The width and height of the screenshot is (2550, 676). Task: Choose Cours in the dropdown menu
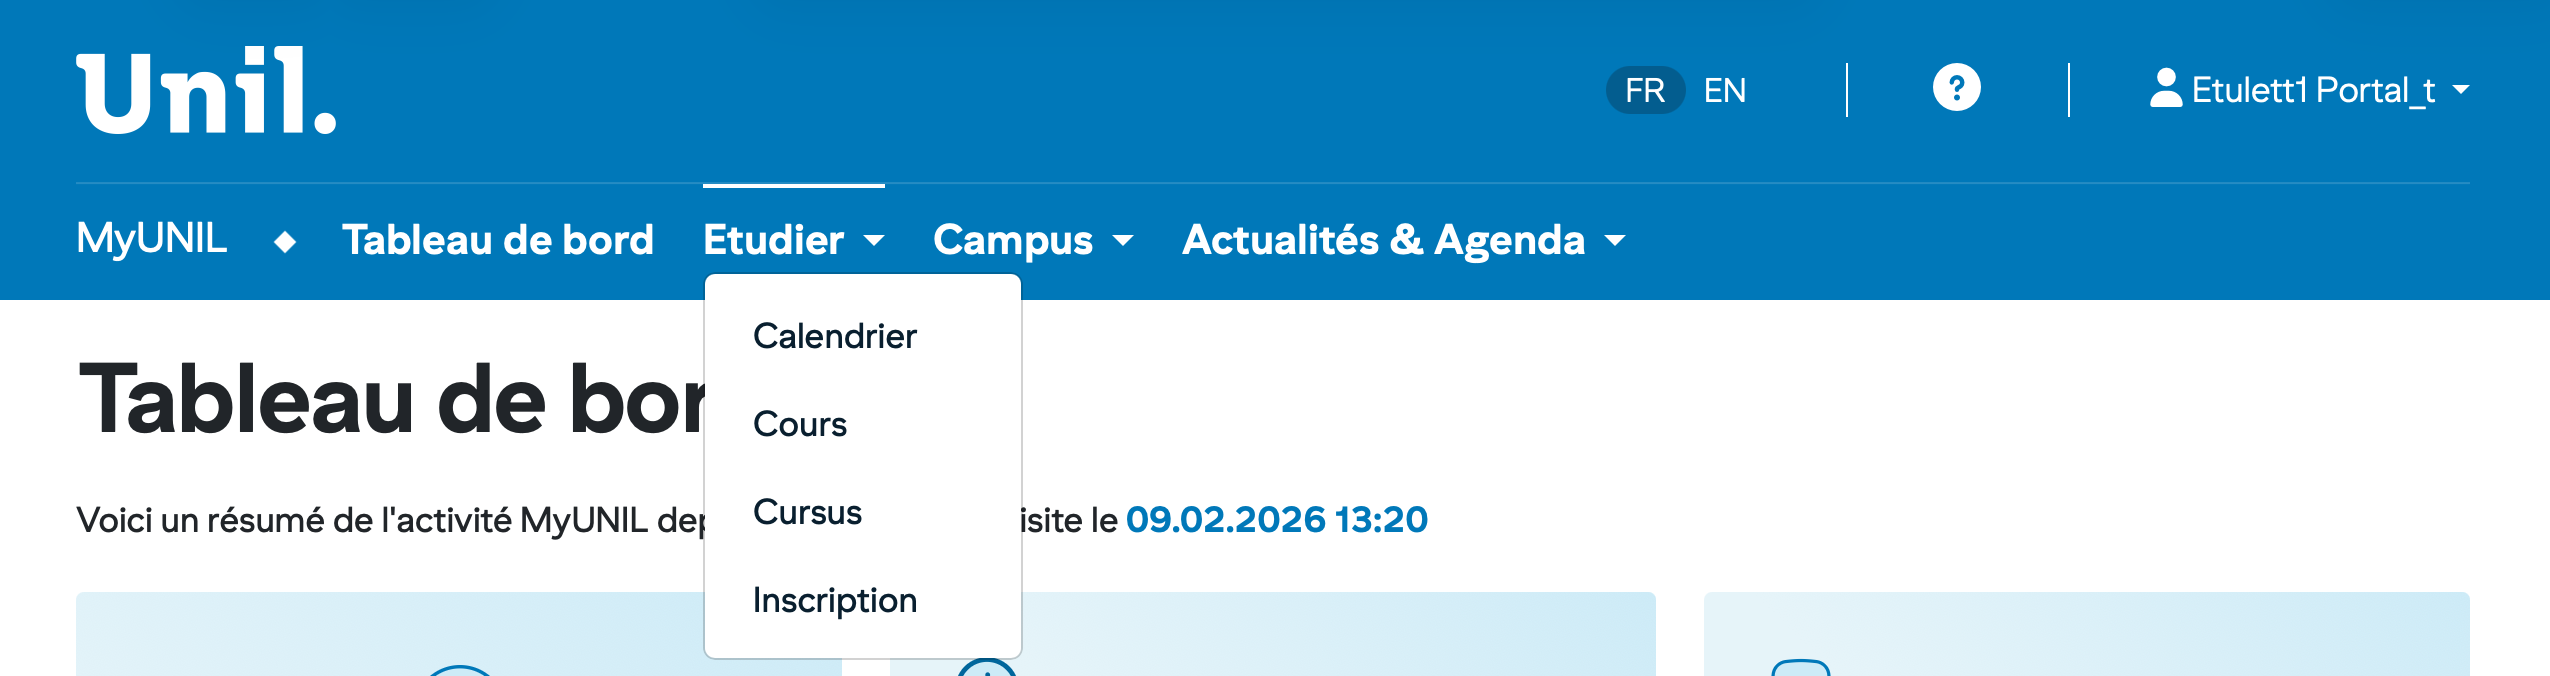coord(799,424)
